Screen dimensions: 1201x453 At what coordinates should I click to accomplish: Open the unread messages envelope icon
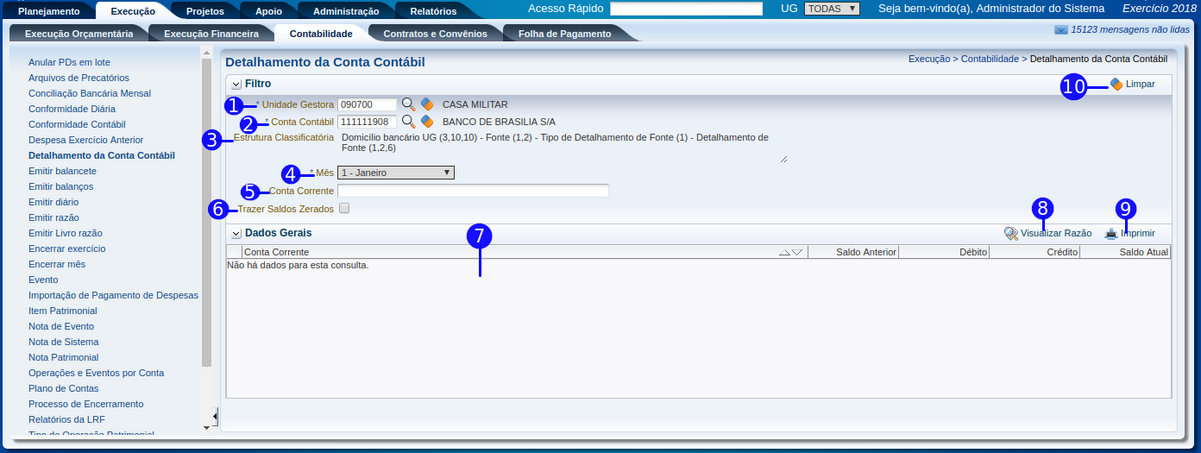click(1061, 31)
